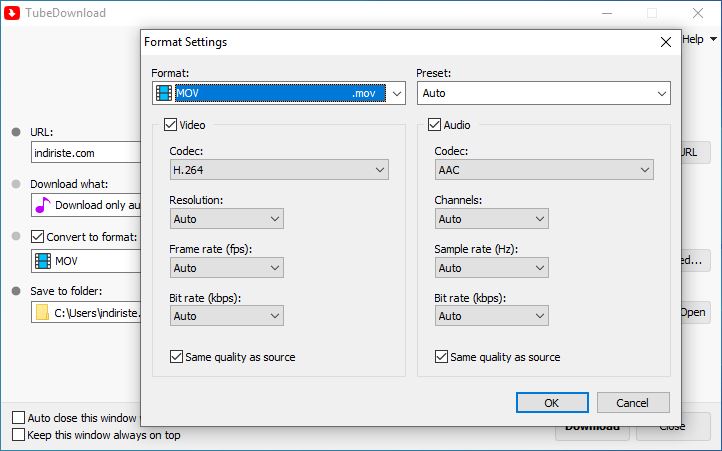Toggle video Same quality as source checkbox
This screenshot has width=722, height=451.
point(176,357)
